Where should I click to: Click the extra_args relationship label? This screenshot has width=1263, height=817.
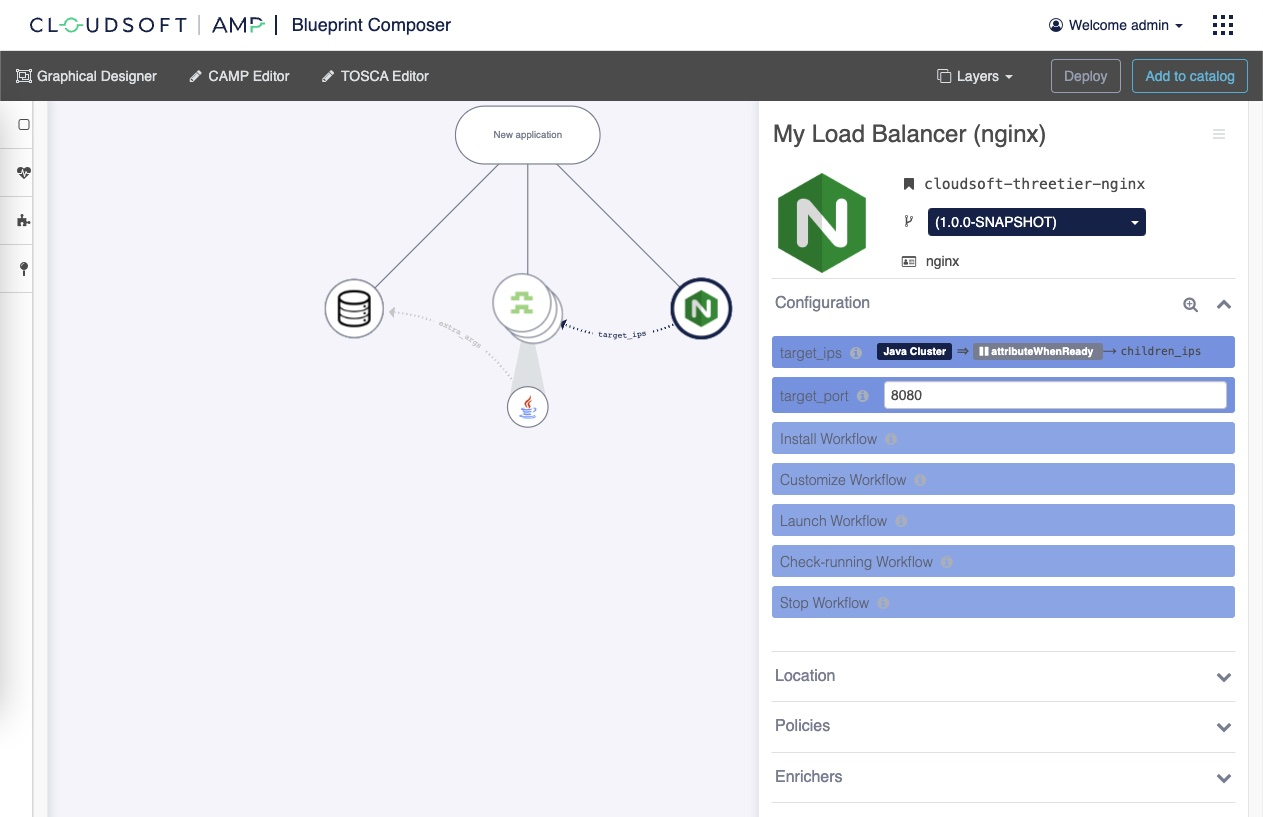(x=461, y=335)
